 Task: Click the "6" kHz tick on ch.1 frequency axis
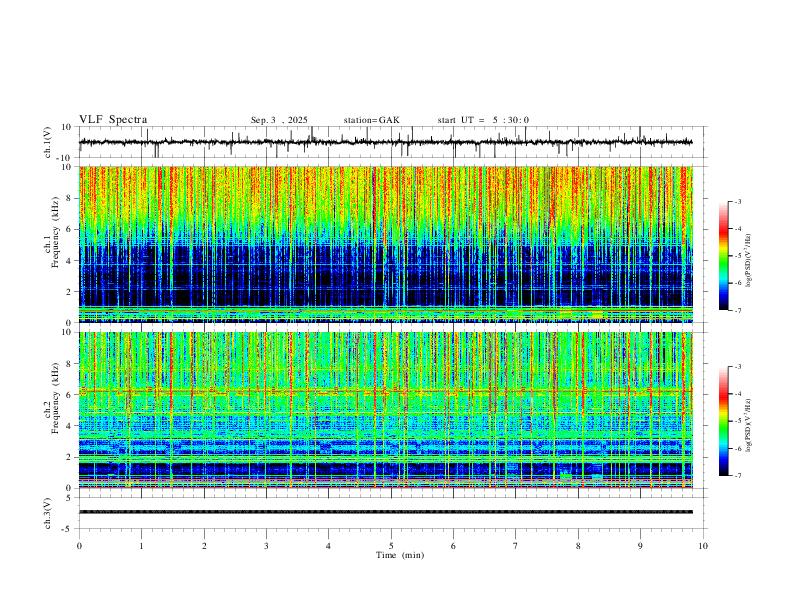coord(69,229)
